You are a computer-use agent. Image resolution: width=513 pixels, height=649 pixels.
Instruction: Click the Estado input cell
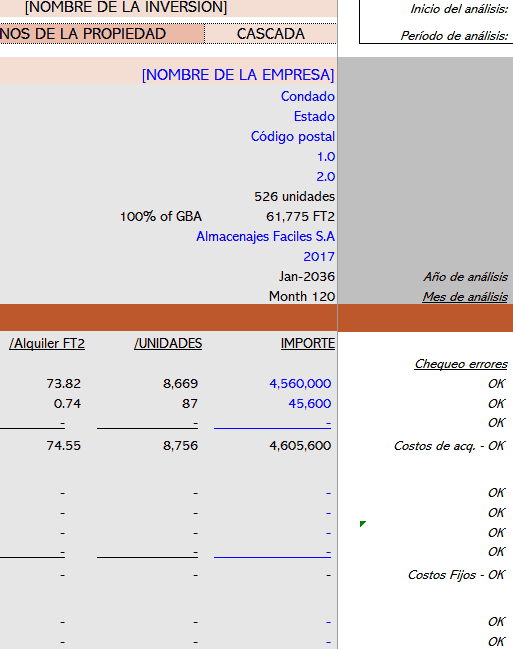314,116
